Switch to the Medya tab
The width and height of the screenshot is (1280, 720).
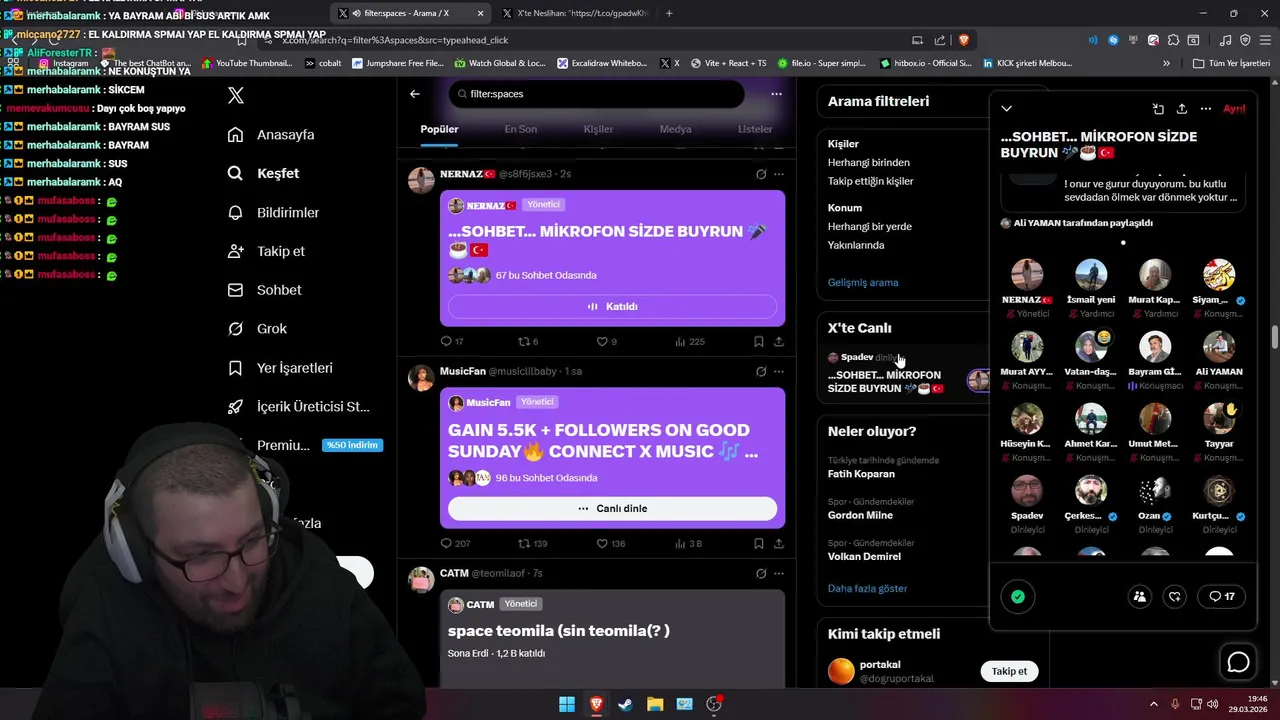(x=675, y=129)
